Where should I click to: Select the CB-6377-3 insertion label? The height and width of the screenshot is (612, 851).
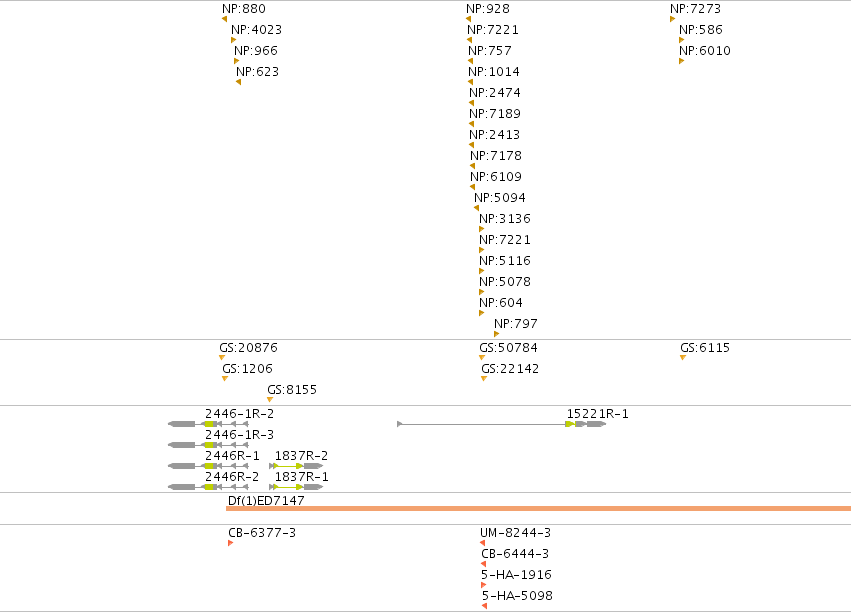pyautogui.click(x=262, y=533)
